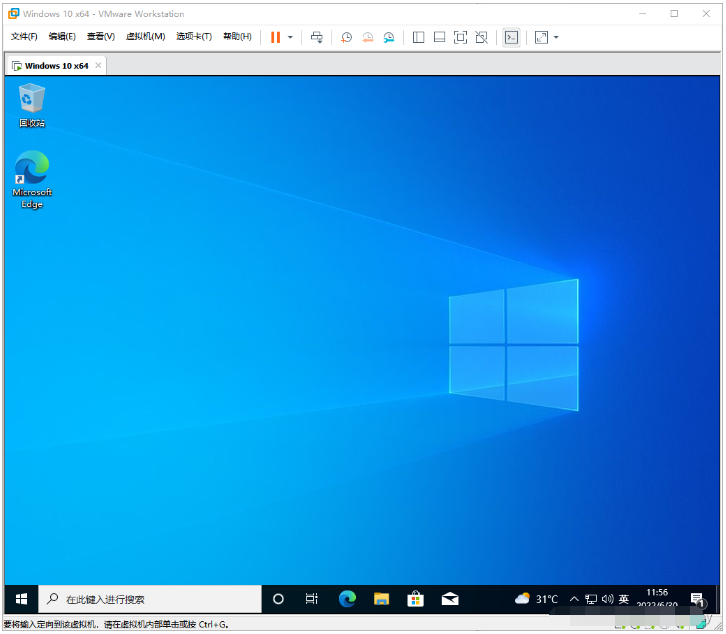The height and width of the screenshot is (634, 726).
Task: Take a snapshot of this virtual machine
Action: (346, 37)
